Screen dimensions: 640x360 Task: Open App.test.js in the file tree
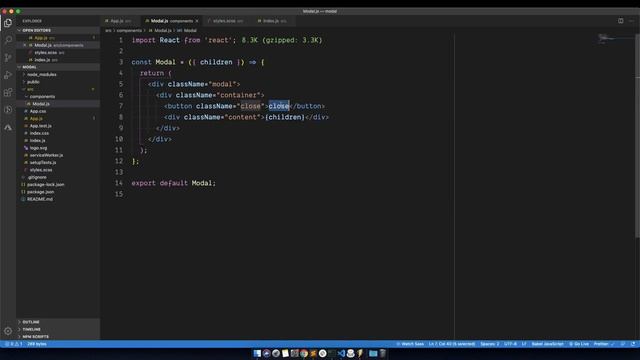pyautogui.click(x=58, y=126)
